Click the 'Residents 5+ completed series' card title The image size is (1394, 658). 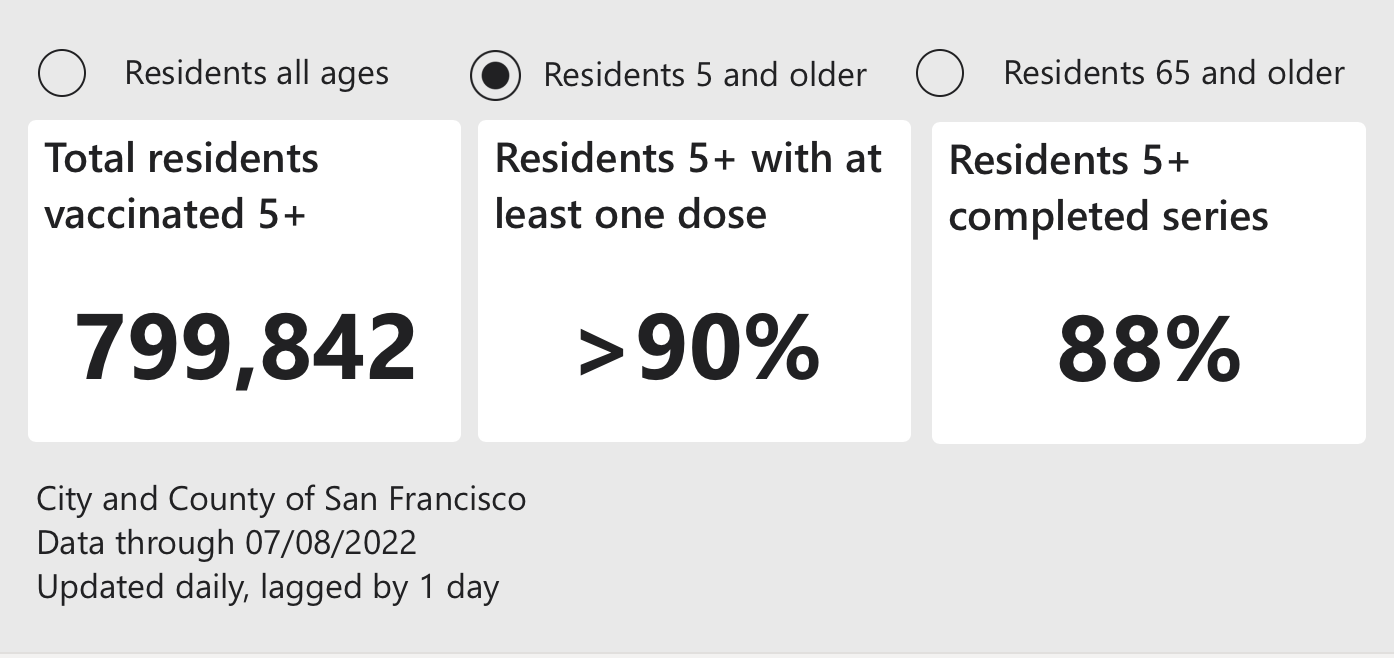[x=1108, y=188]
